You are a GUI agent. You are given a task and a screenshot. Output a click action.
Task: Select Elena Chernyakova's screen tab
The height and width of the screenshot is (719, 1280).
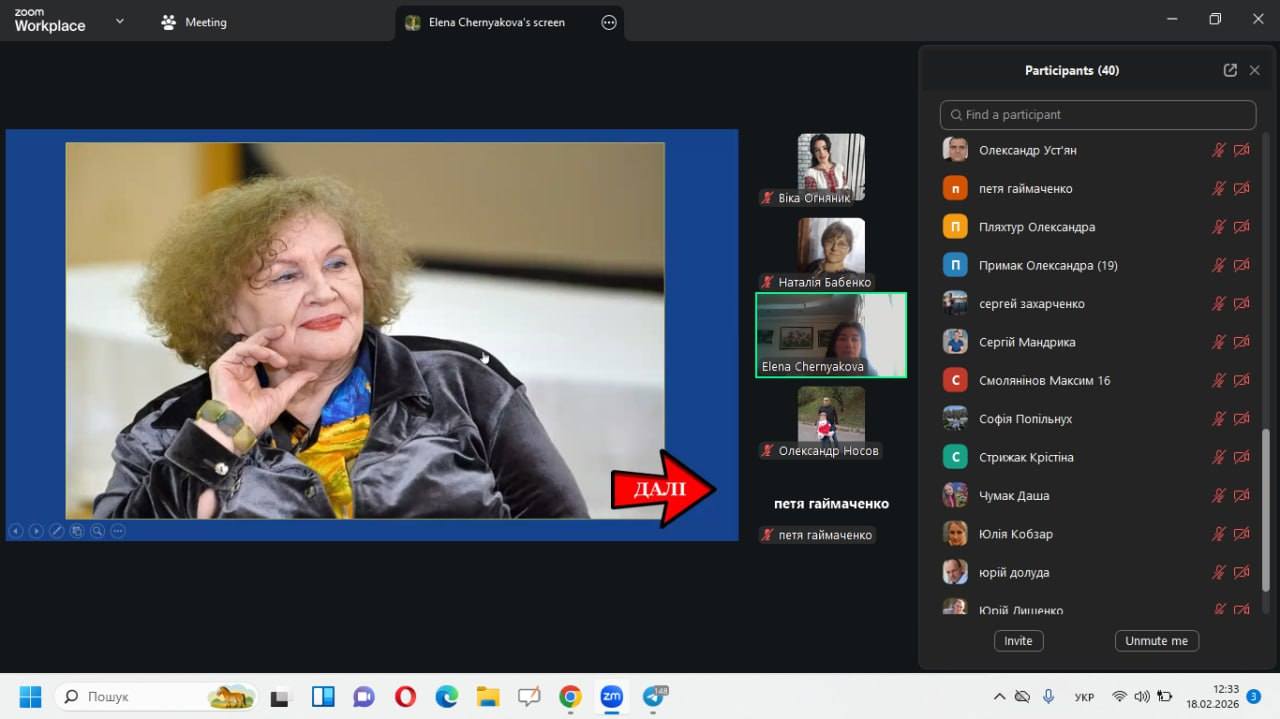(496, 22)
